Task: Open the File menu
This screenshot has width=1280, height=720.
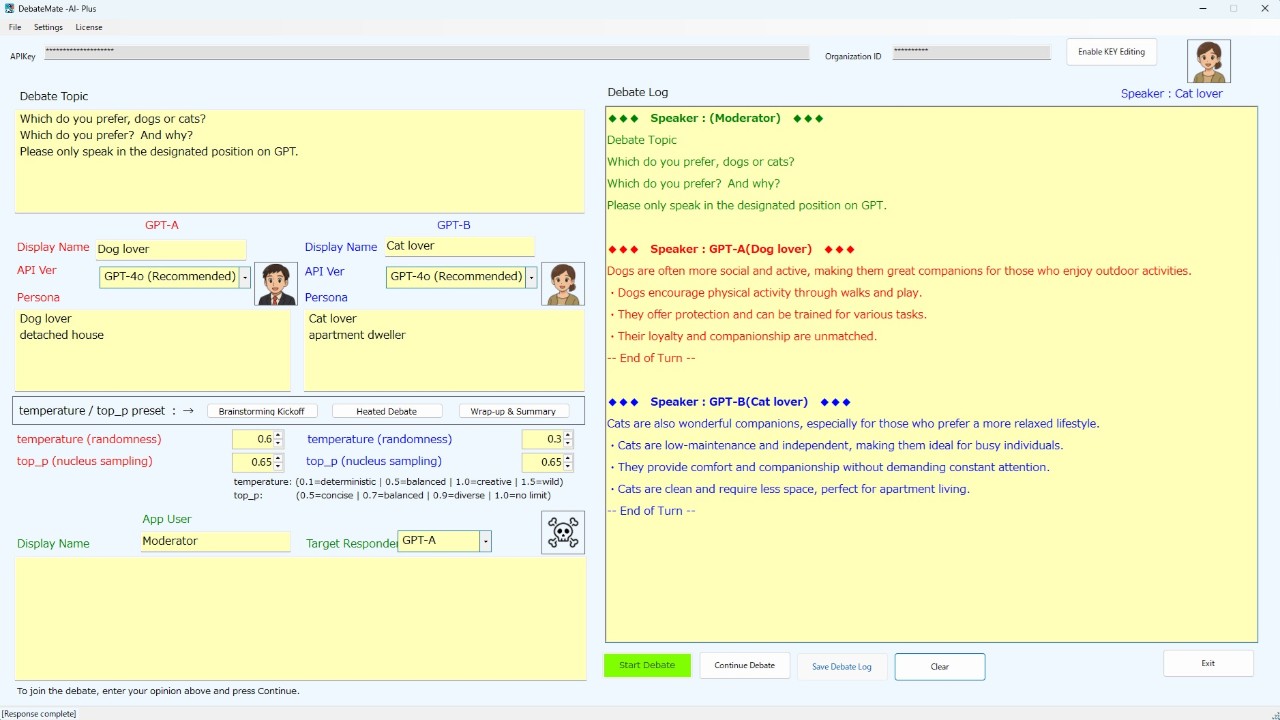Action: tap(15, 27)
